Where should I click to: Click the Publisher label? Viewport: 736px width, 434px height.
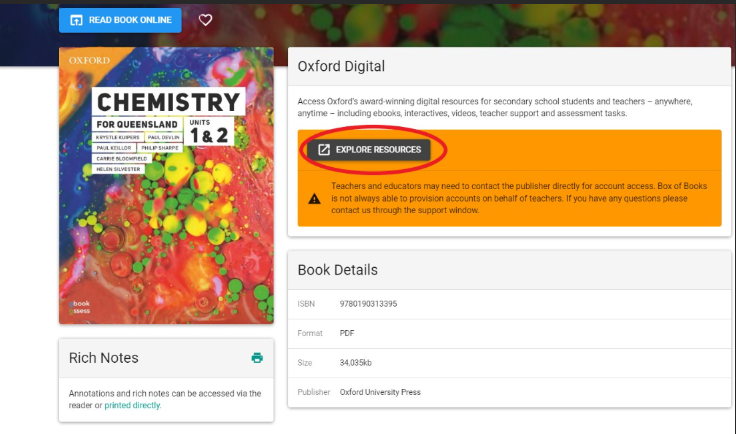point(314,392)
